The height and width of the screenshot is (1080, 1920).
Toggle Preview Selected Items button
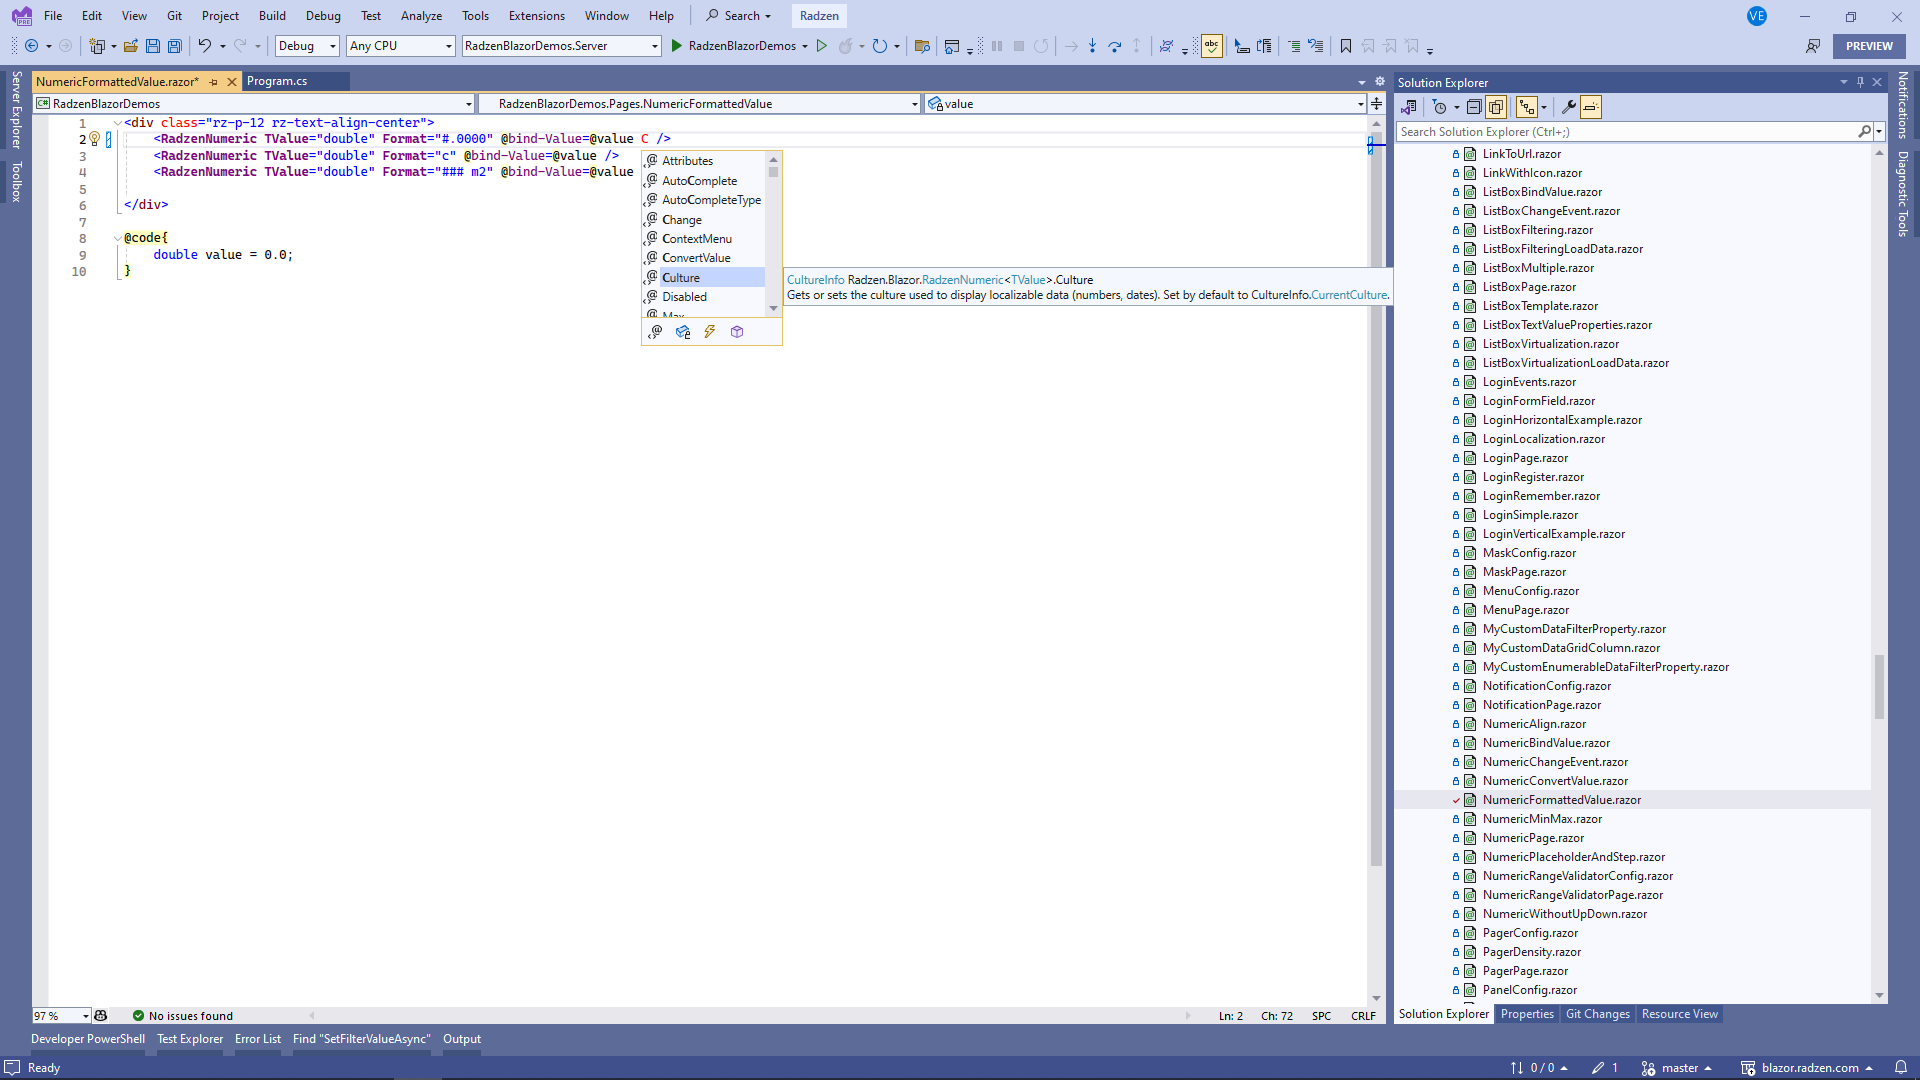pyautogui.click(x=1591, y=107)
